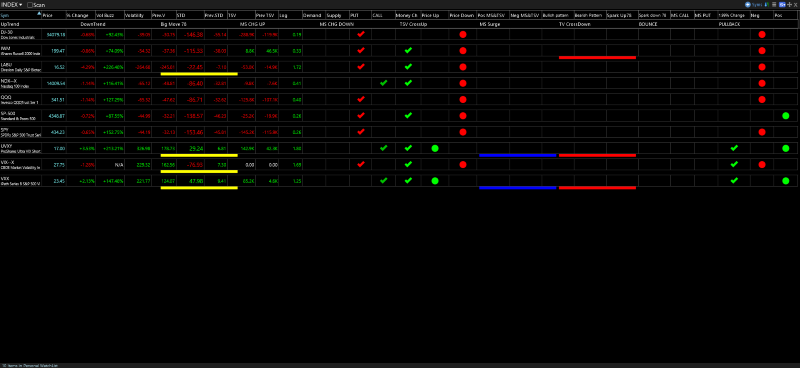Click the red PUT checkmark in QQQ row
The image size is (800, 368).
click(361, 99)
